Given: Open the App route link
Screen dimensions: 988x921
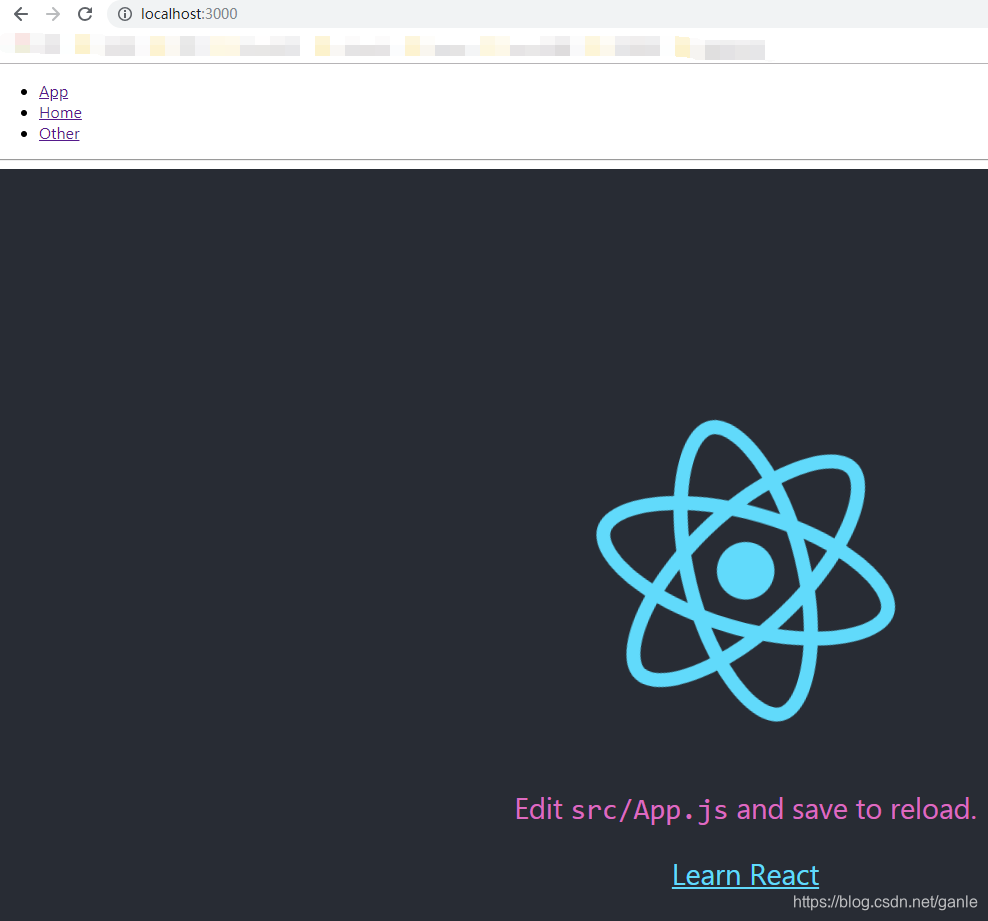Looking at the screenshot, I should click(x=53, y=92).
